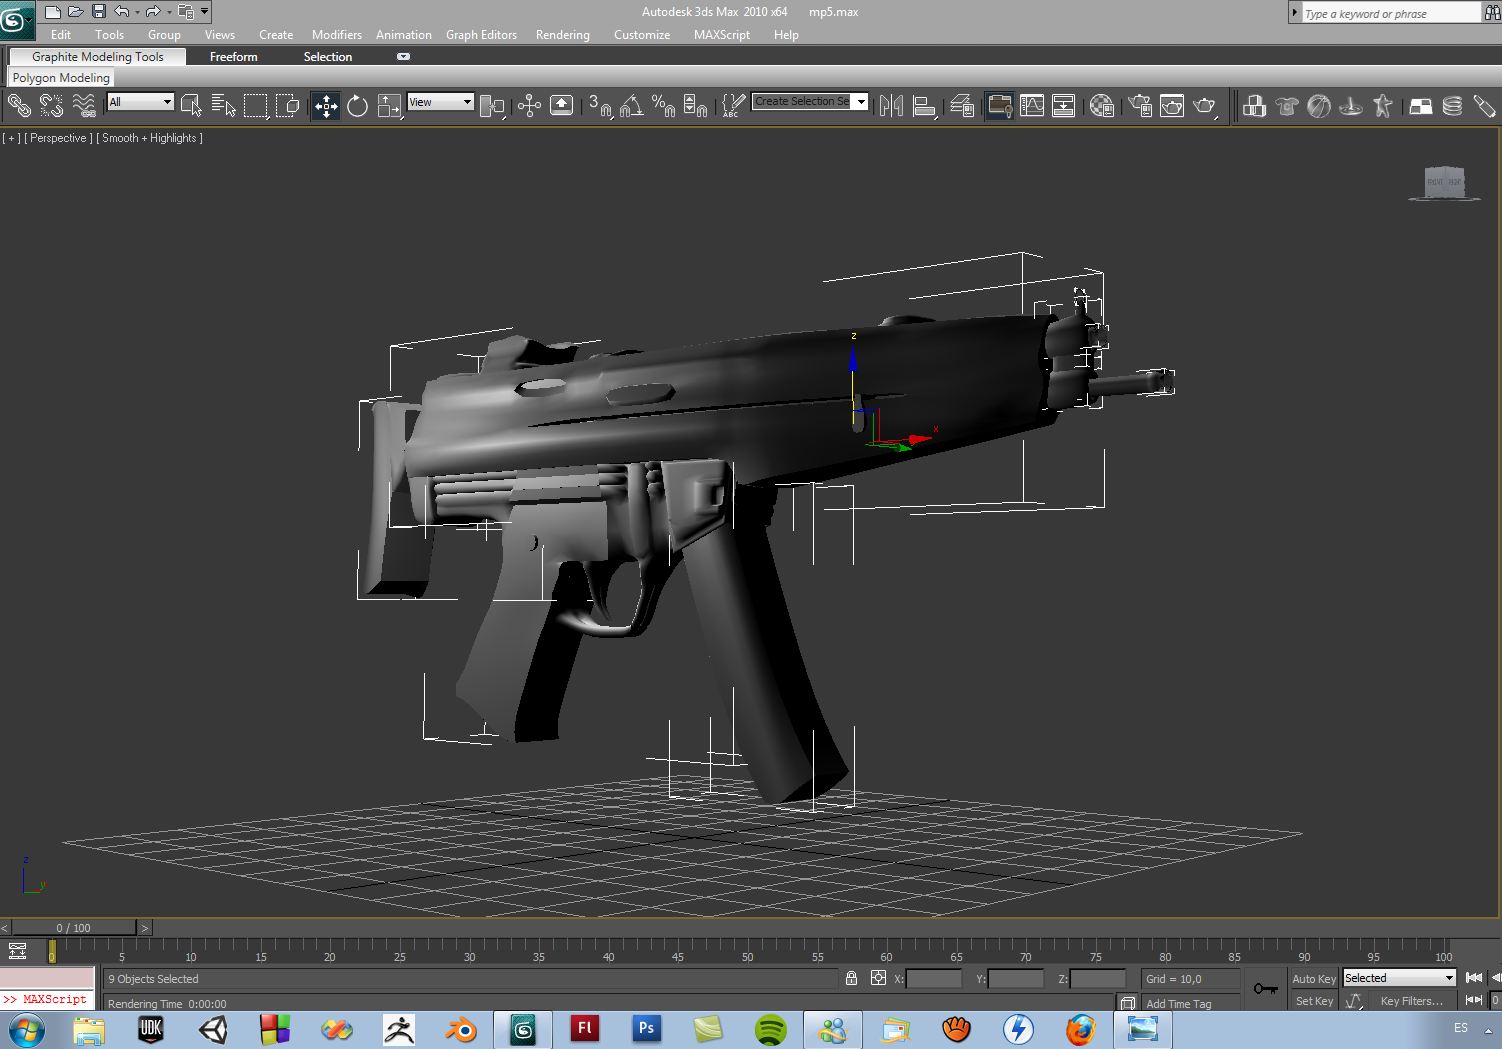Viewport: 1502px width, 1049px height.
Task: Toggle the 3D Snaps button
Action: [600, 105]
